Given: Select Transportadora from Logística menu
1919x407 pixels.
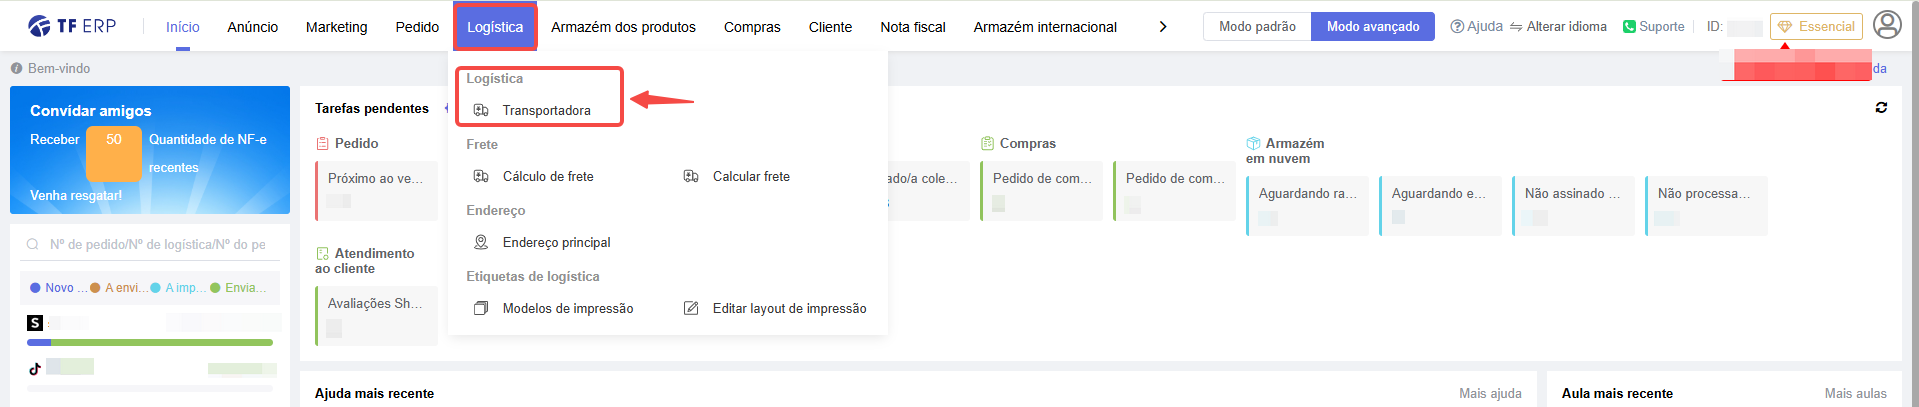Looking at the screenshot, I should click(x=546, y=110).
